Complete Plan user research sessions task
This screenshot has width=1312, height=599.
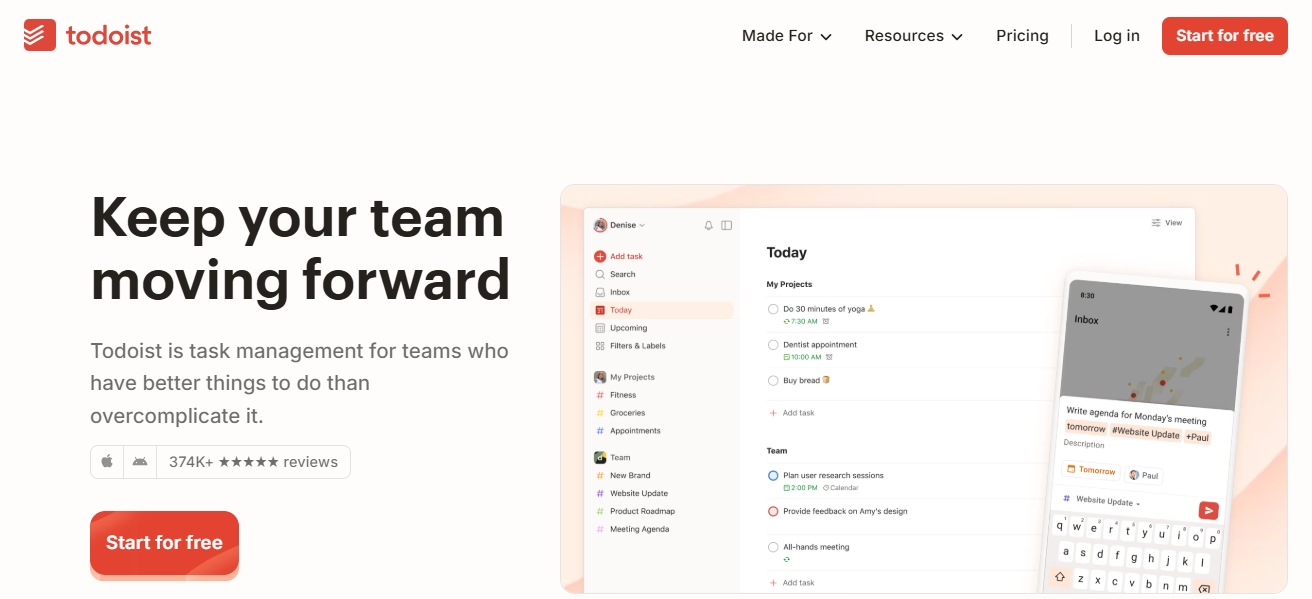click(x=773, y=476)
